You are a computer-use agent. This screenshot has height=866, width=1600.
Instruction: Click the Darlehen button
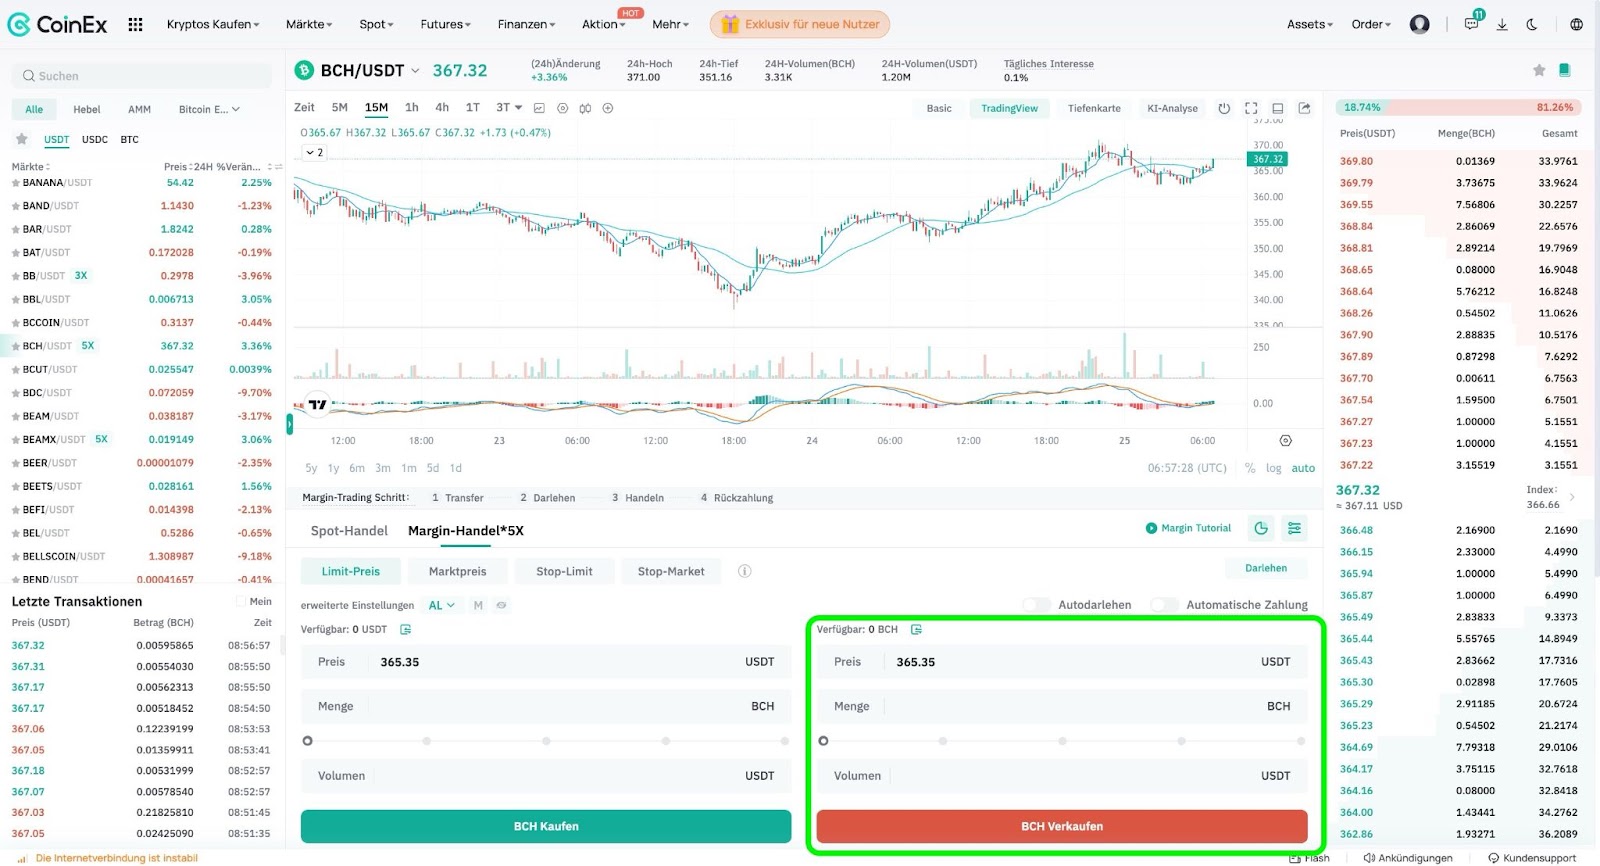click(1266, 568)
